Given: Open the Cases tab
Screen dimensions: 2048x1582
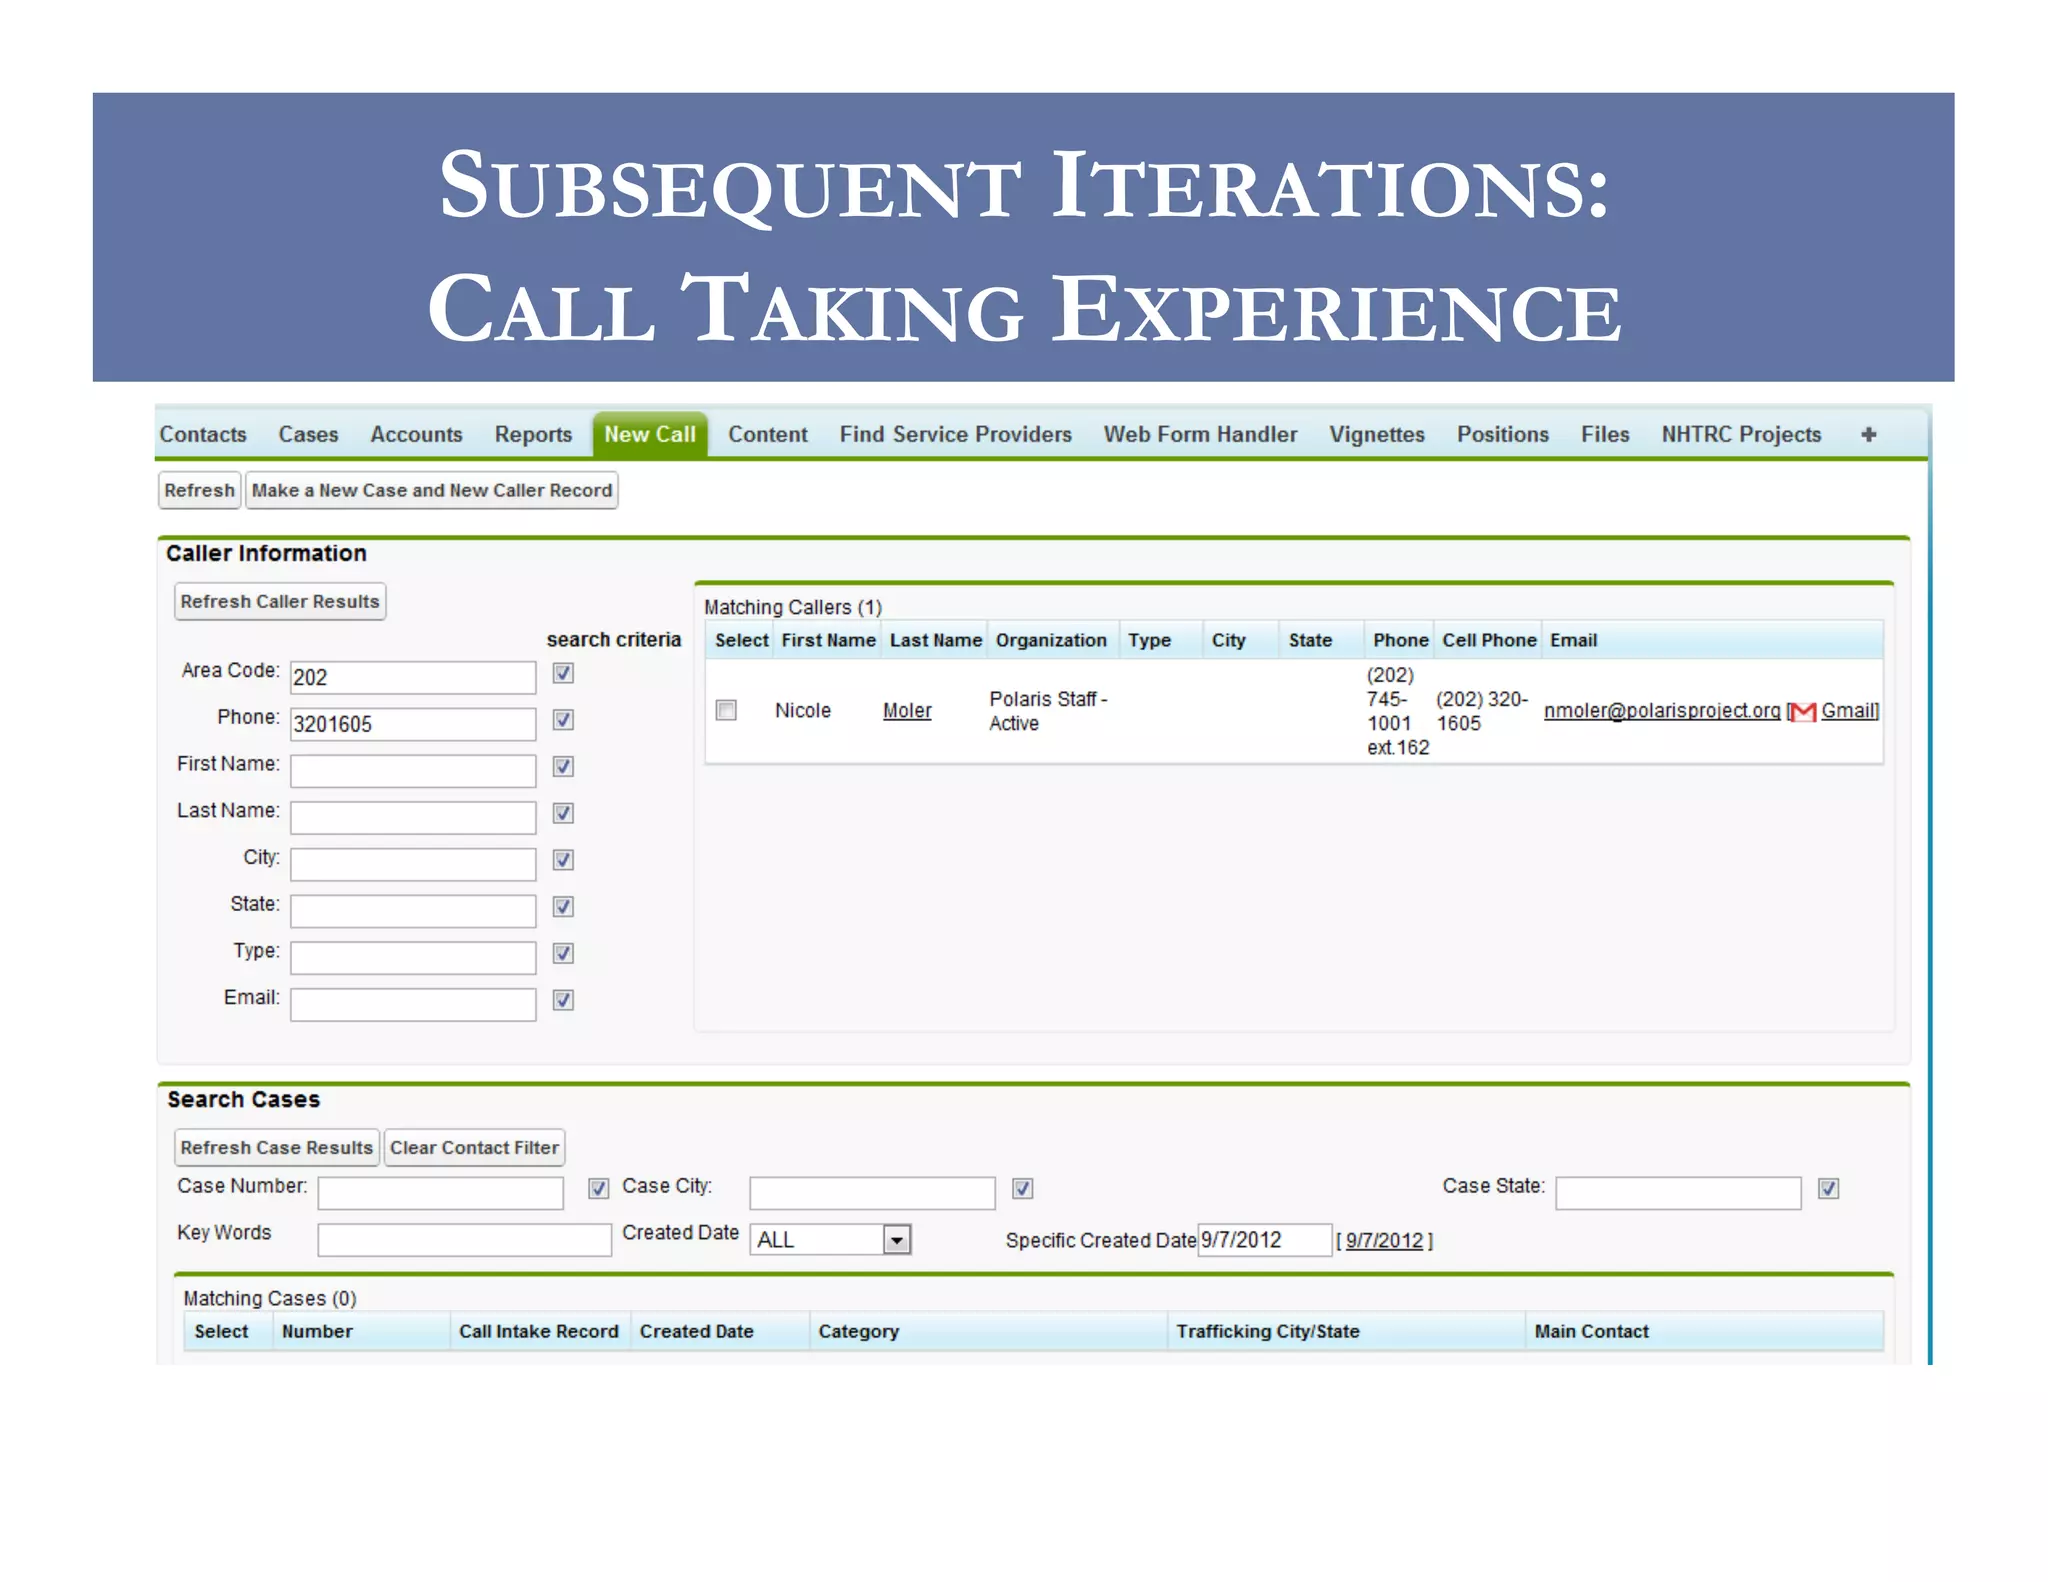Looking at the screenshot, I should click(x=308, y=434).
